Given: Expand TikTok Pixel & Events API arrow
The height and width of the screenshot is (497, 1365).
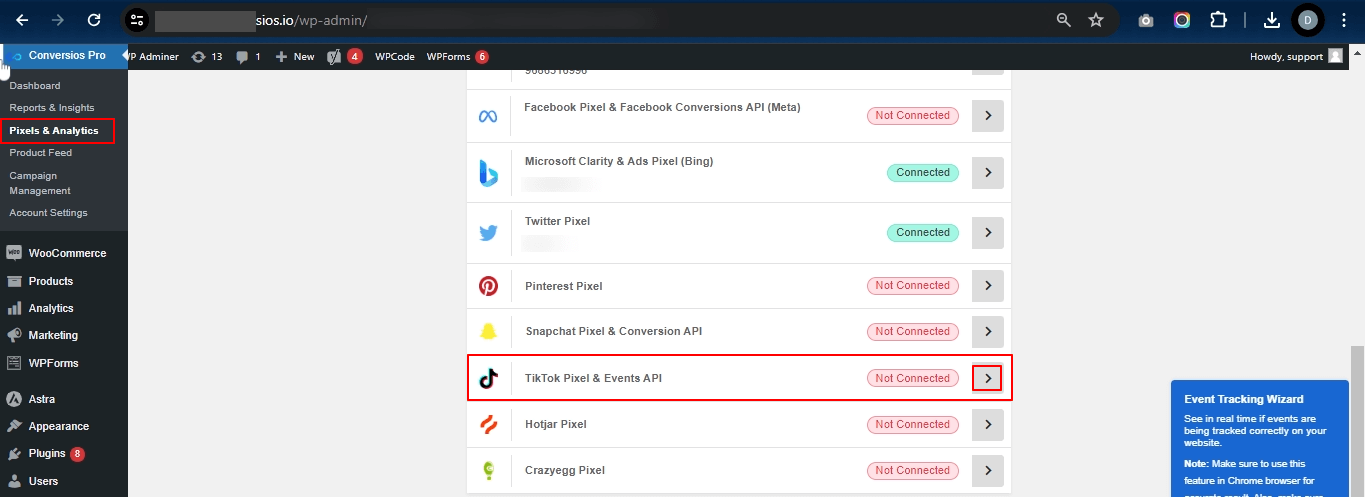Looking at the screenshot, I should tap(988, 378).
